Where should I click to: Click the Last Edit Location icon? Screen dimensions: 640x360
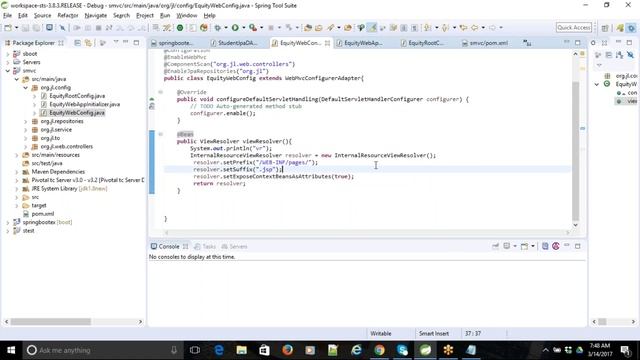(463, 28)
